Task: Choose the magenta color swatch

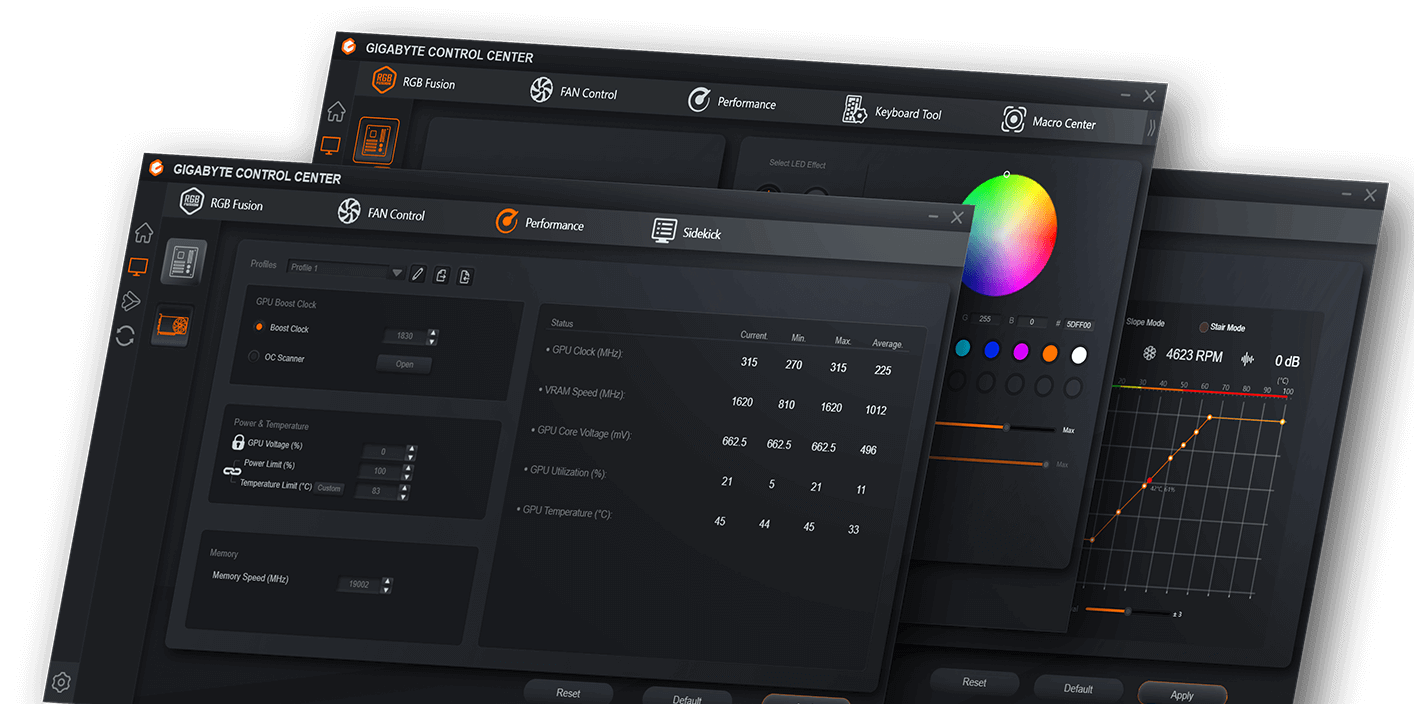Action: 1021,351
